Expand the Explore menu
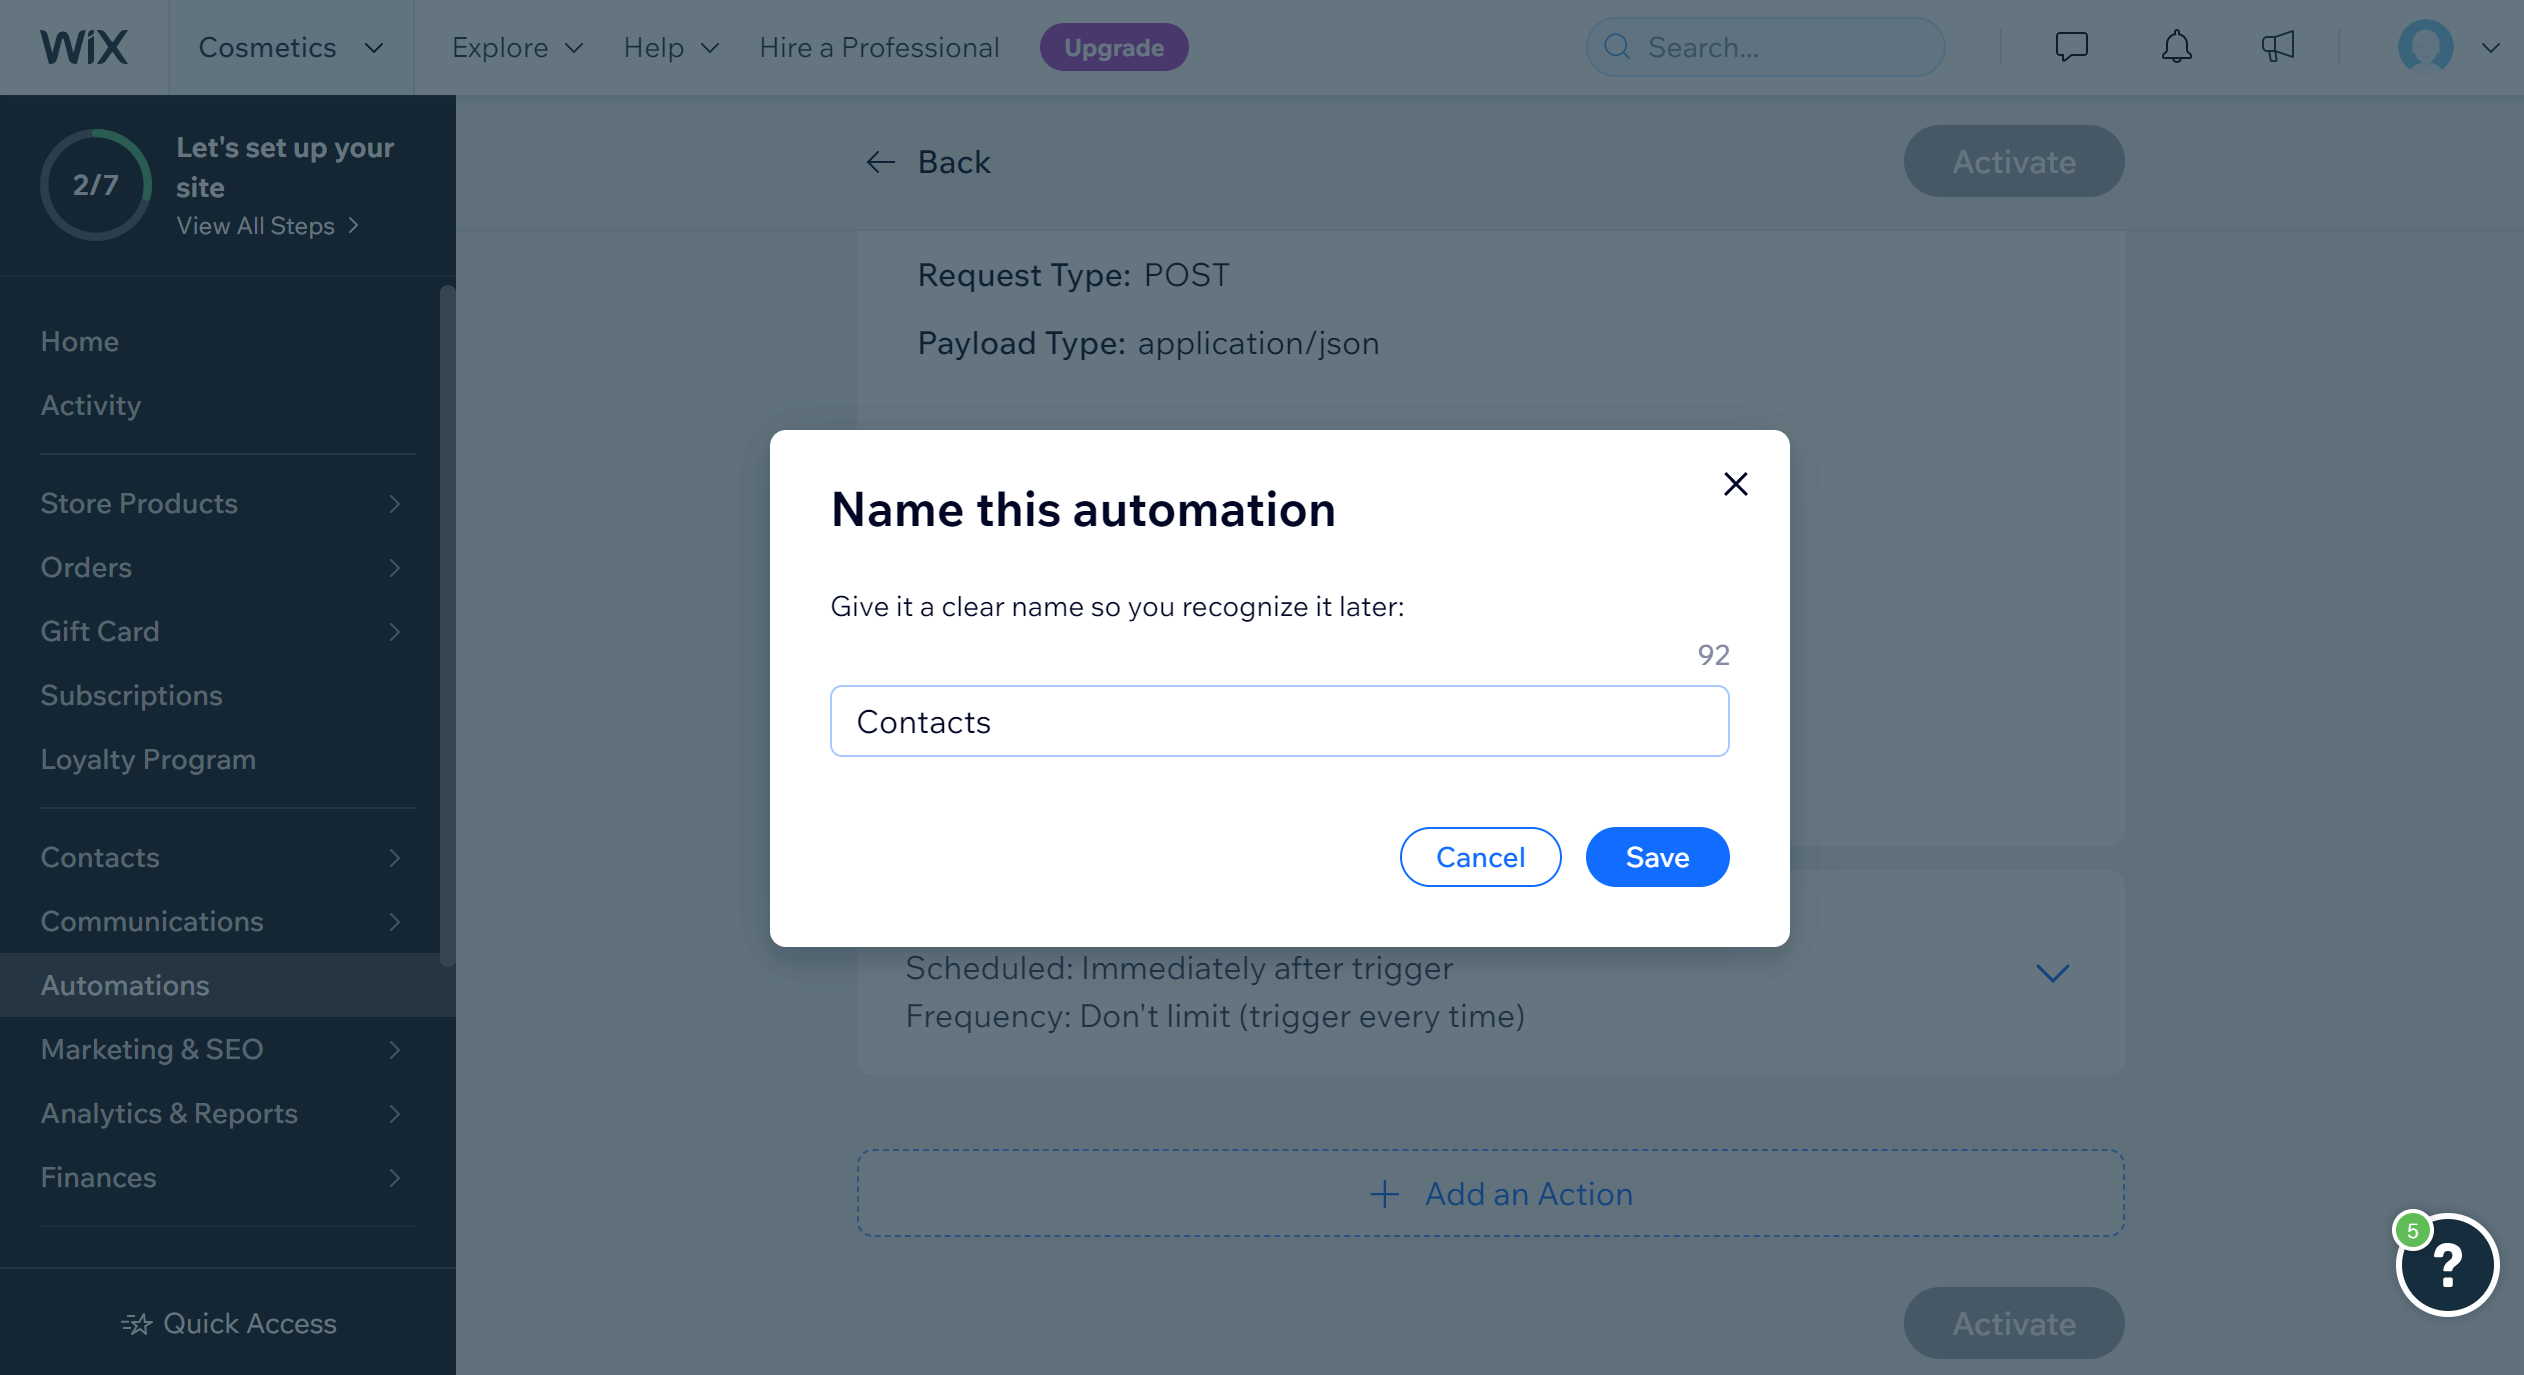The width and height of the screenshot is (2524, 1375). tap(517, 47)
